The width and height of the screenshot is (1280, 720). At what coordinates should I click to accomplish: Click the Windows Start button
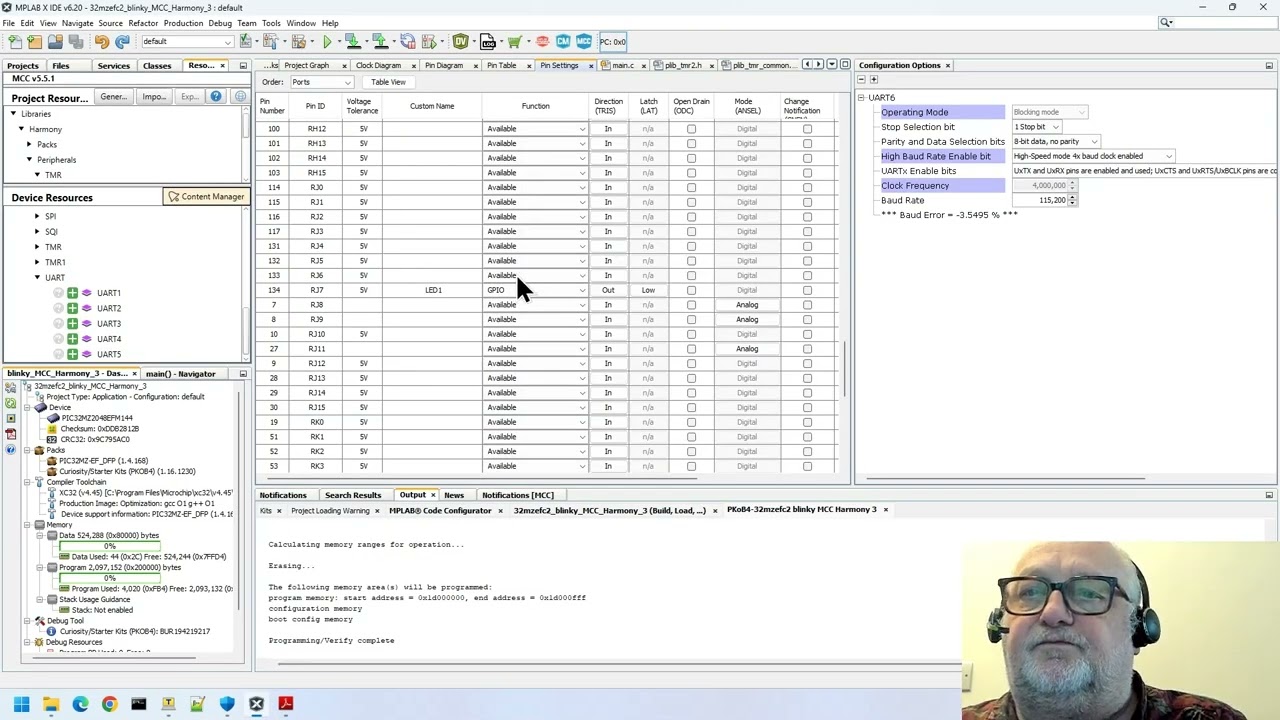coord(21,704)
